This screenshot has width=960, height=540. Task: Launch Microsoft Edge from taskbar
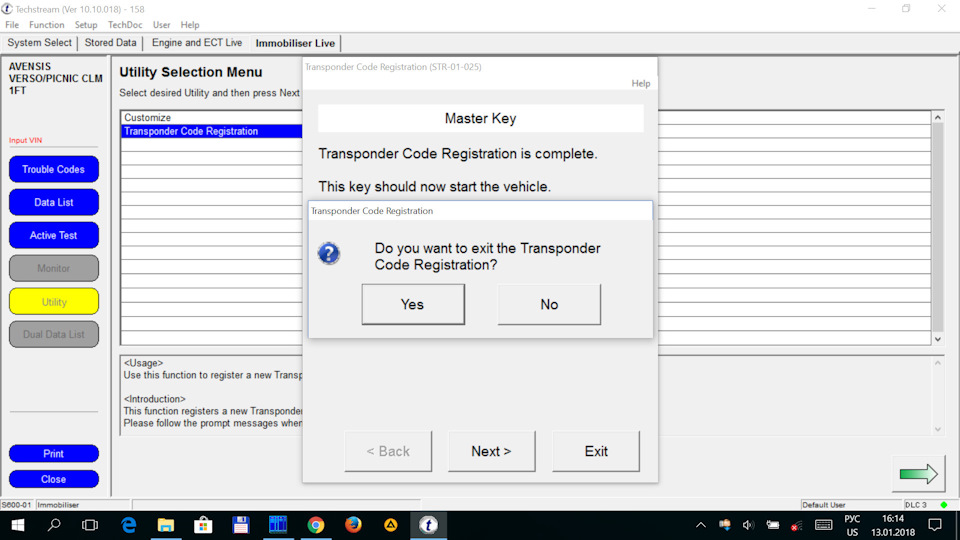[129, 525]
